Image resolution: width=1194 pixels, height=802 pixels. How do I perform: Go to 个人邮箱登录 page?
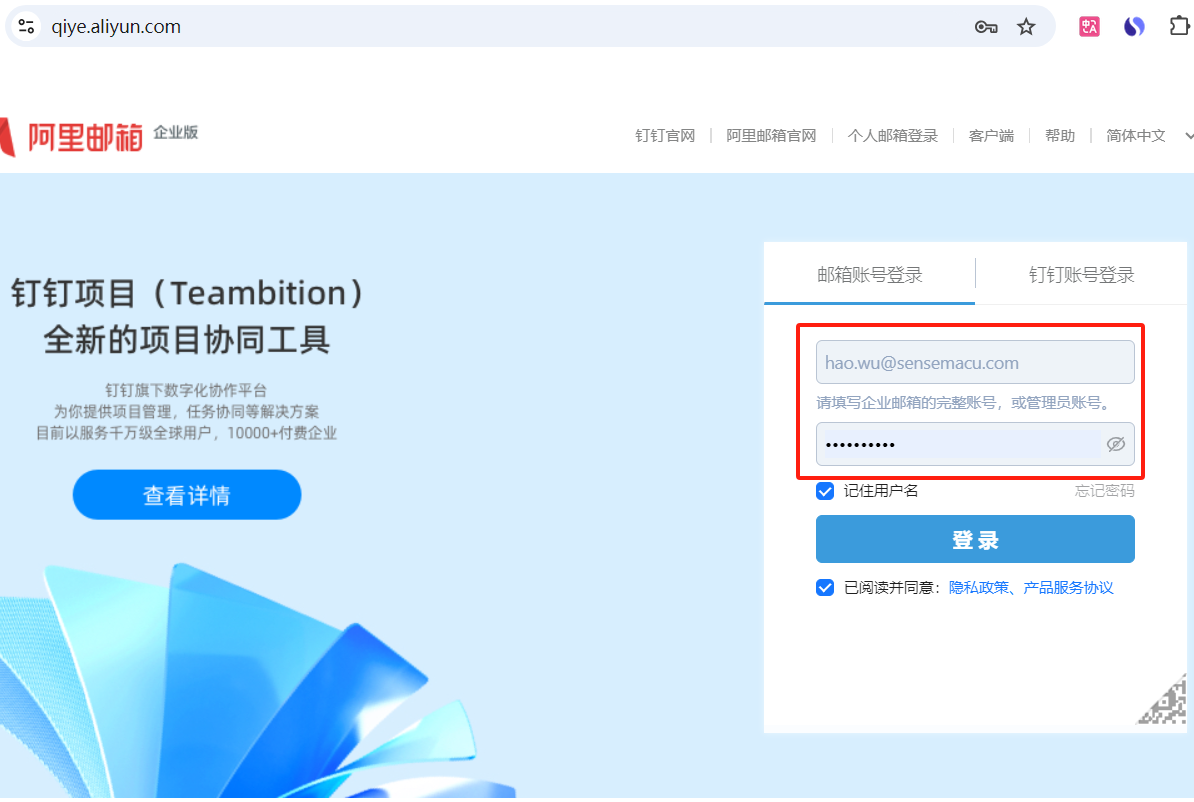pyautogui.click(x=892, y=136)
